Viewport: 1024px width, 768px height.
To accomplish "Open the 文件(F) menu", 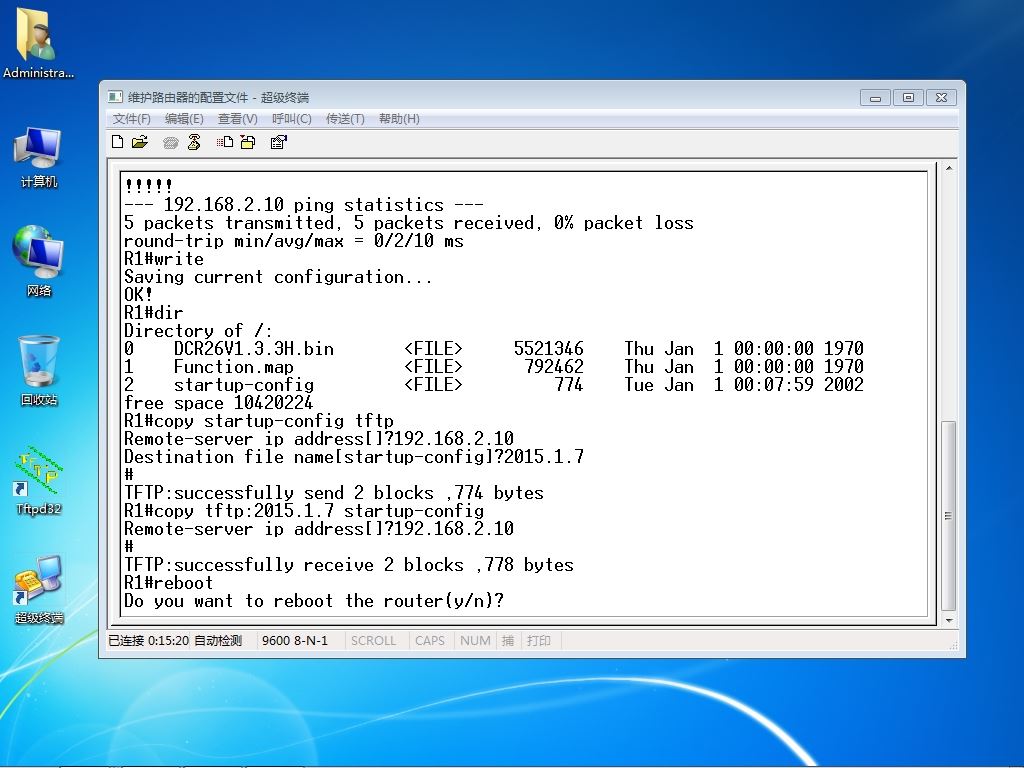I will (132, 119).
